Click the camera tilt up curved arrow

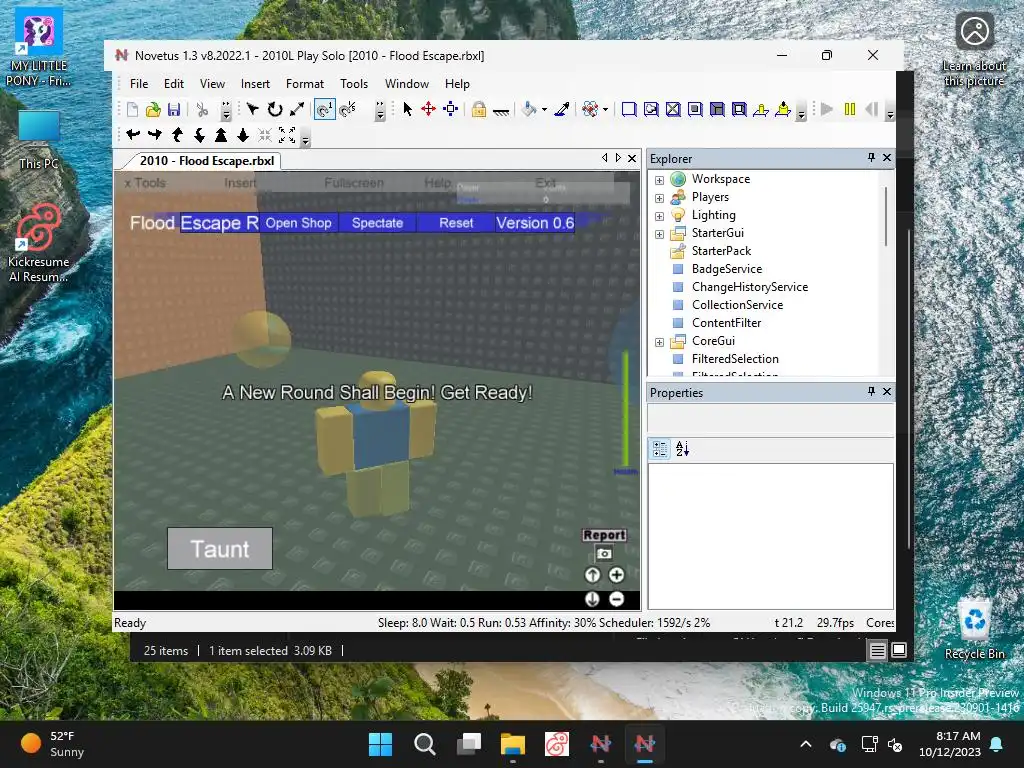pyautogui.click(x=177, y=135)
